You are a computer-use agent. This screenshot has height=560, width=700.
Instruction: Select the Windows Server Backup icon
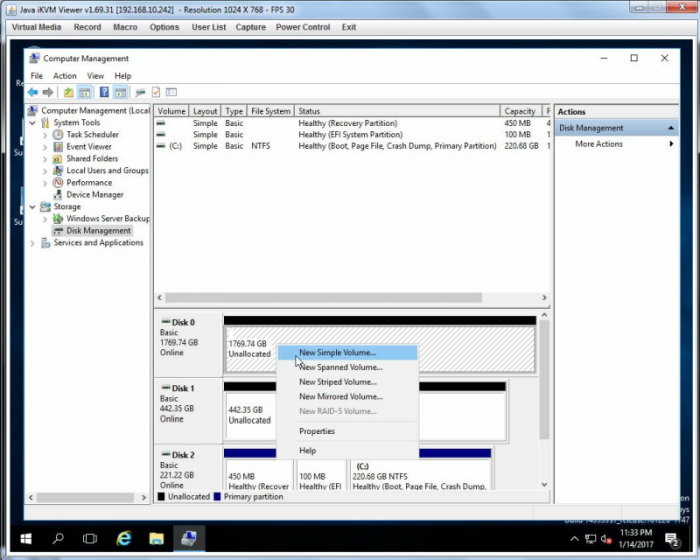click(x=58, y=219)
